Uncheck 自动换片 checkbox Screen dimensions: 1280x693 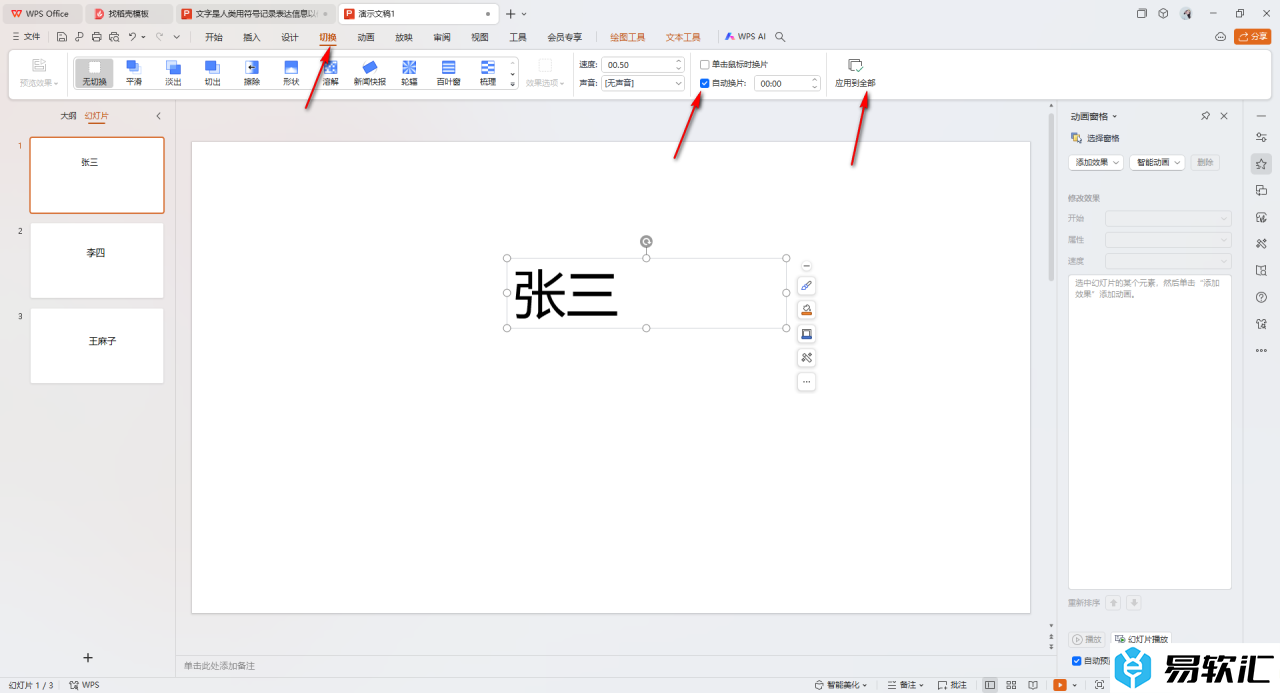click(x=705, y=84)
